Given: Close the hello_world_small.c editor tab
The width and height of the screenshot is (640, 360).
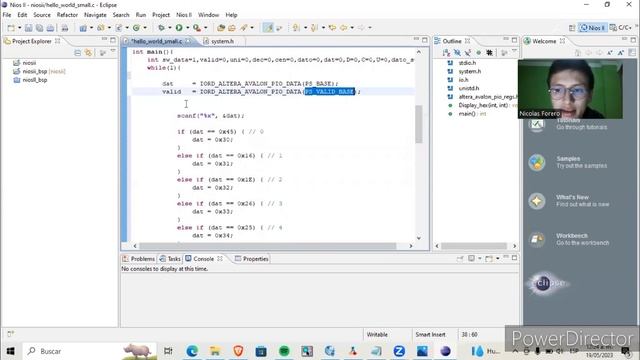Looking at the screenshot, I should coord(188,41).
